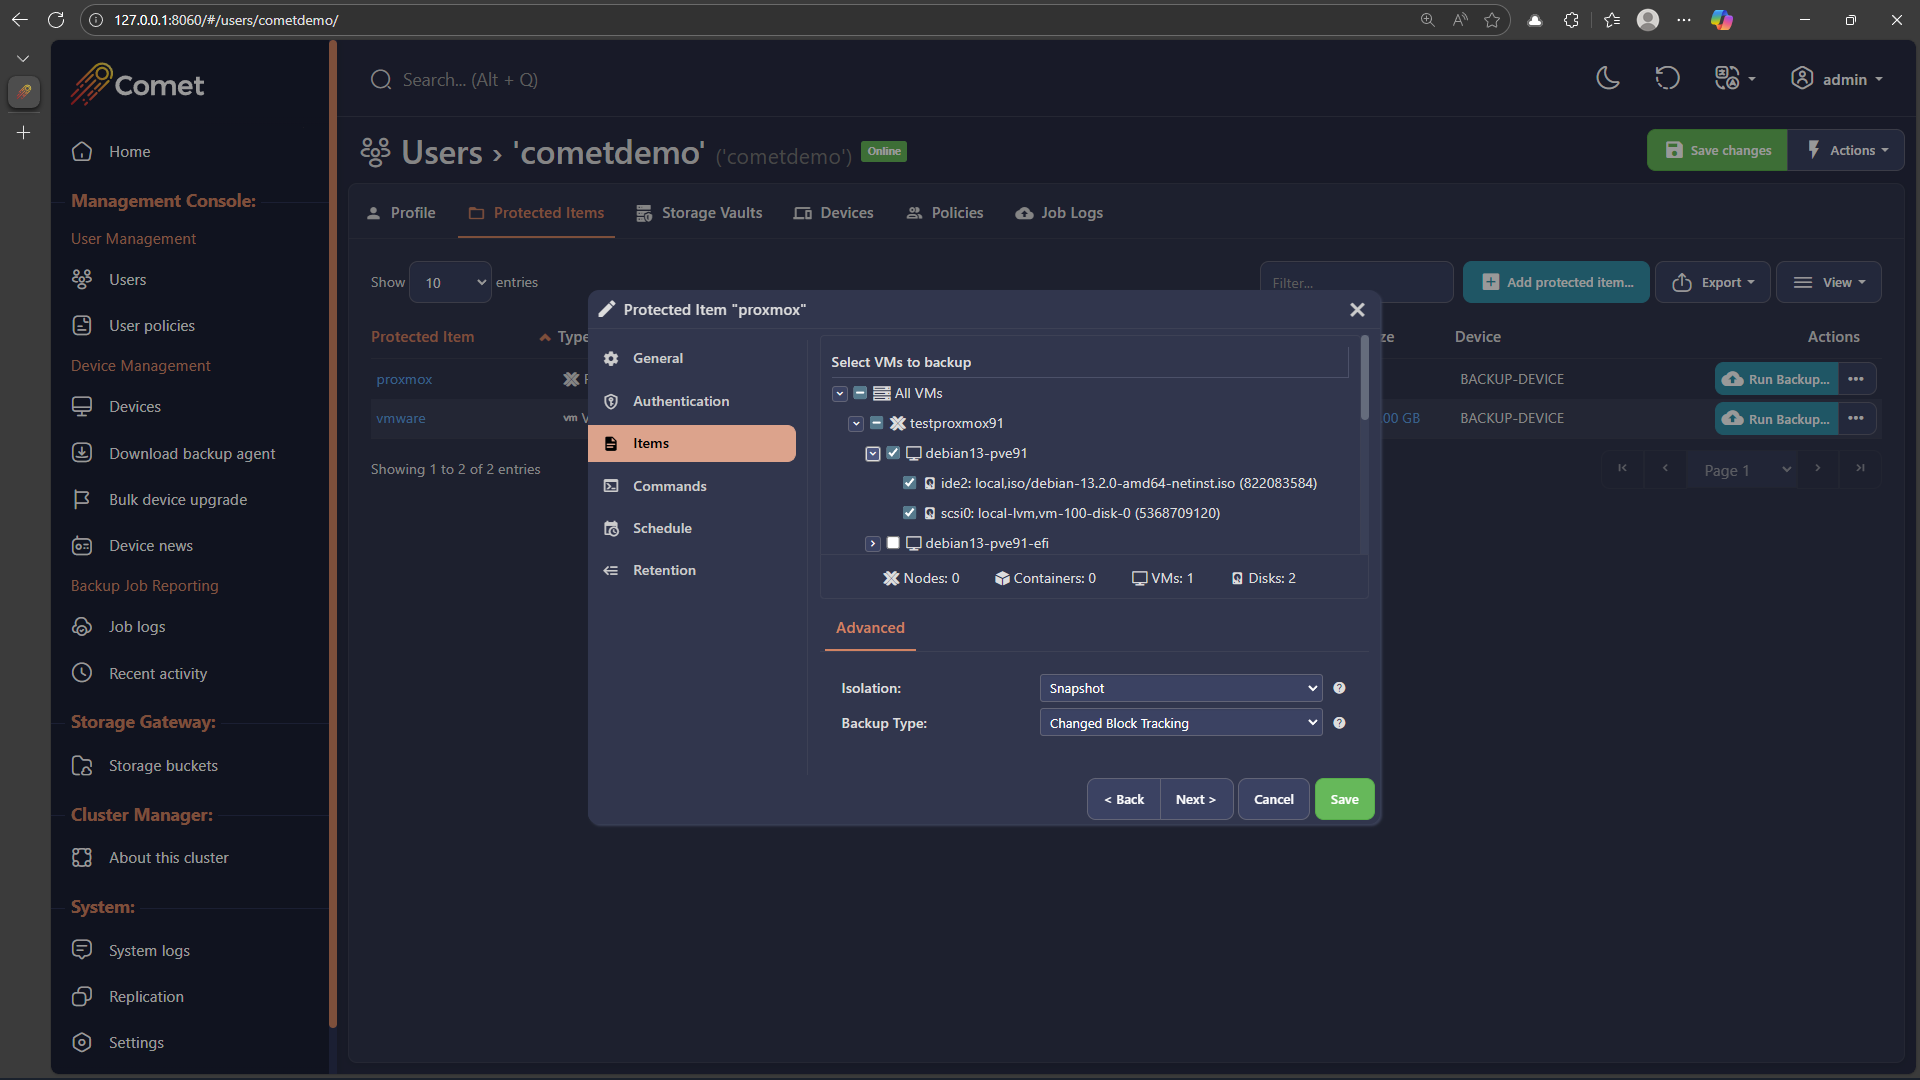Image resolution: width=1920 pixels, height=1080 pixels.
Task: Uncheck the debian13-pve91 VM checkbox
Action: click(893, 453)
